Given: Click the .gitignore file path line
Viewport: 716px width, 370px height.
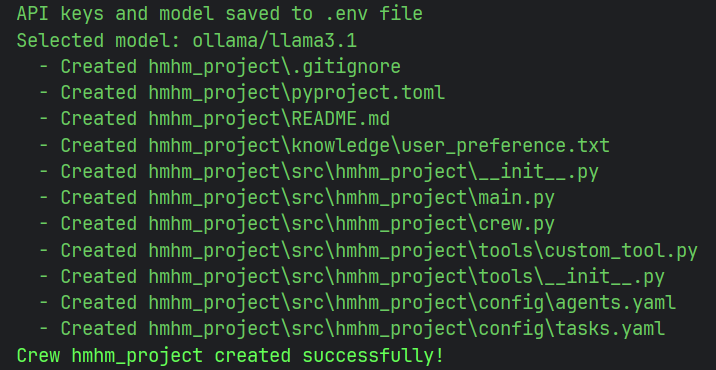Looking at the screenshot, I should (220, 67).
